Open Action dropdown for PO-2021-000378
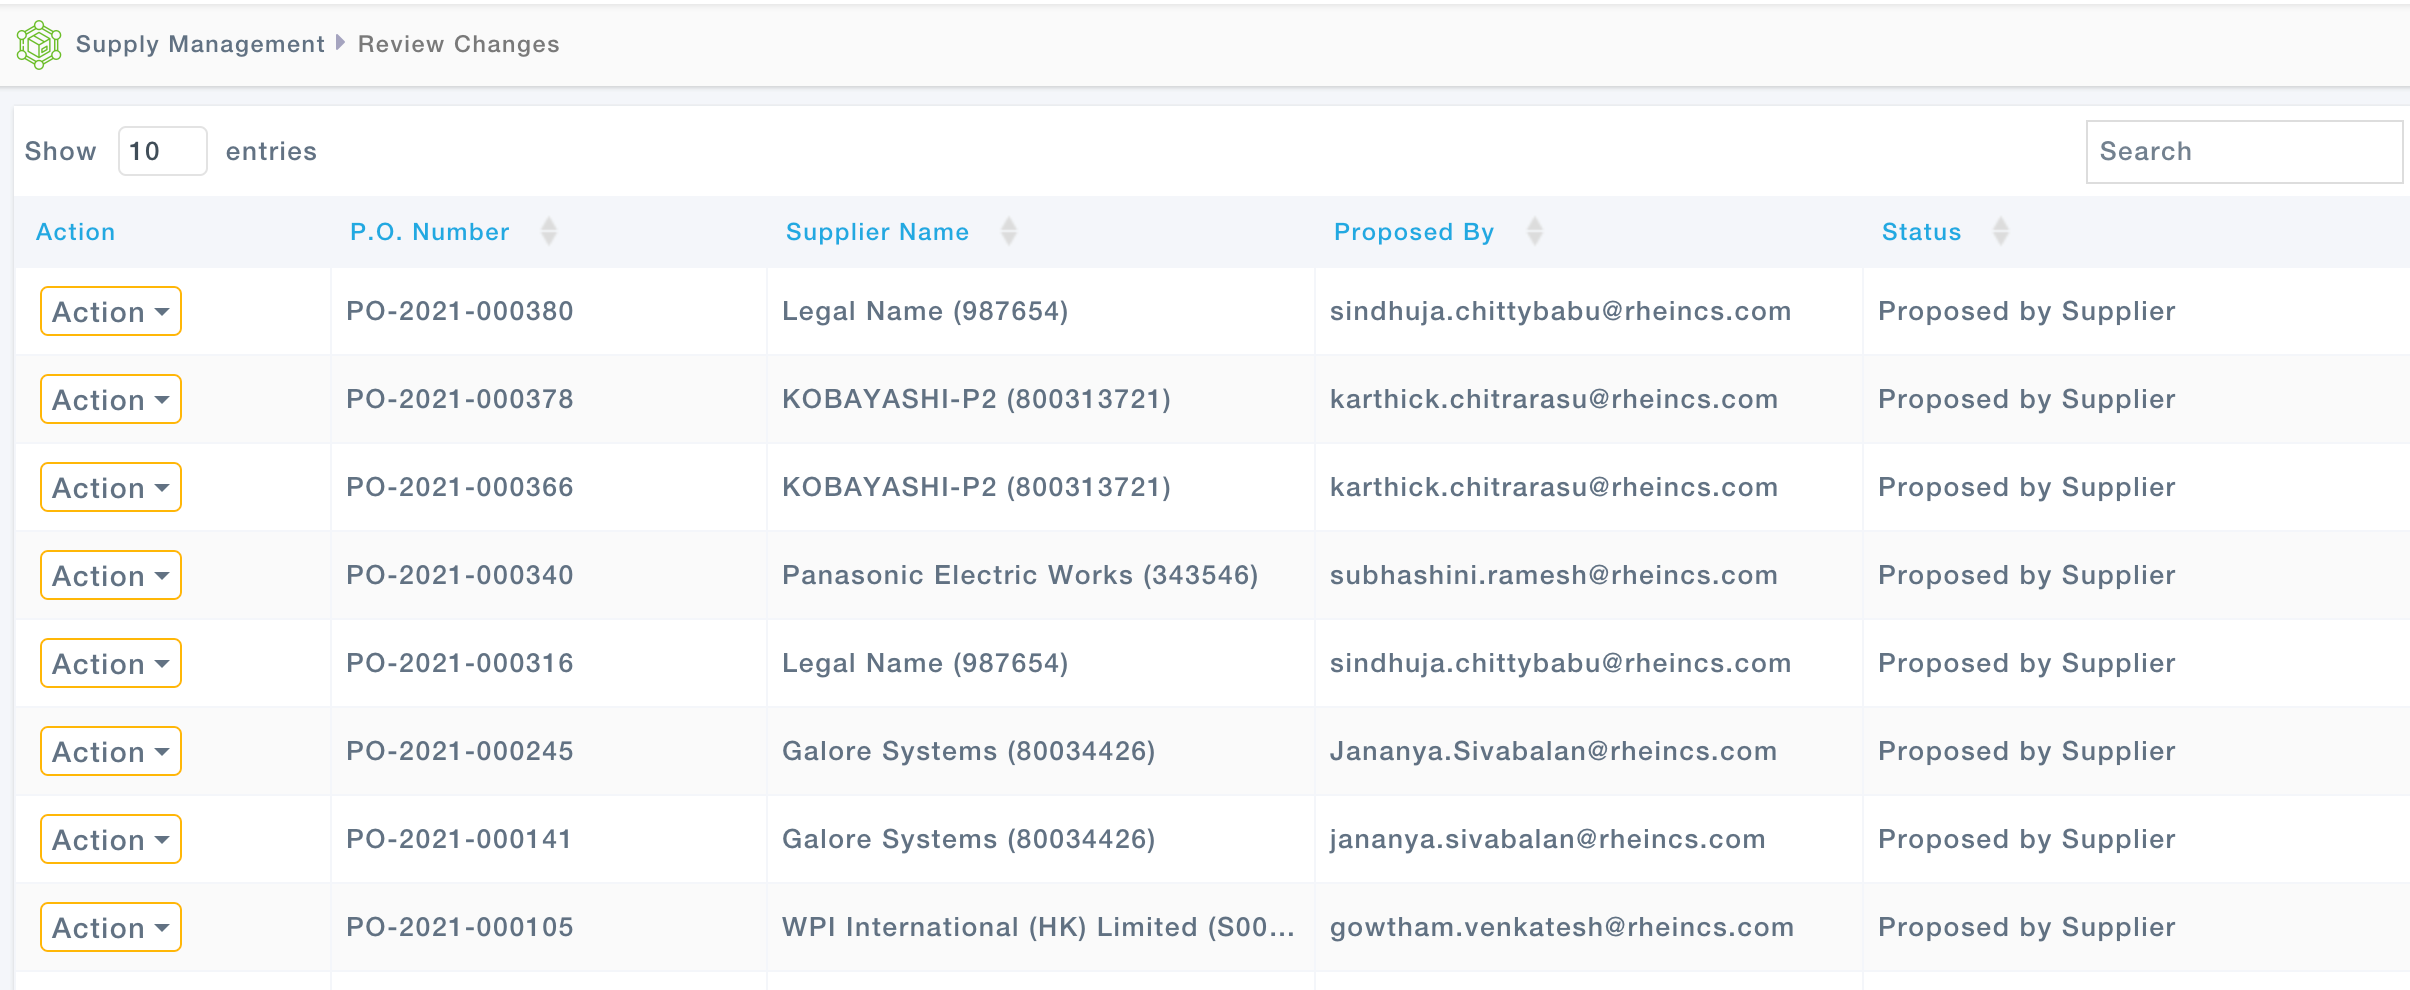The image size is (2410, 990). [110, 400]
